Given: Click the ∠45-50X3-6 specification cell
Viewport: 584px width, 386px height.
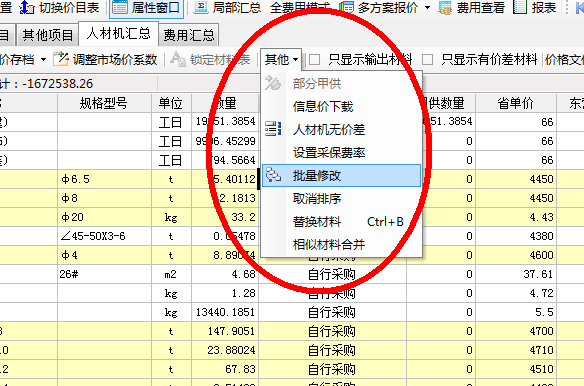Looking at the screenshot, I should pyautogui.click(x=104, y=236).
